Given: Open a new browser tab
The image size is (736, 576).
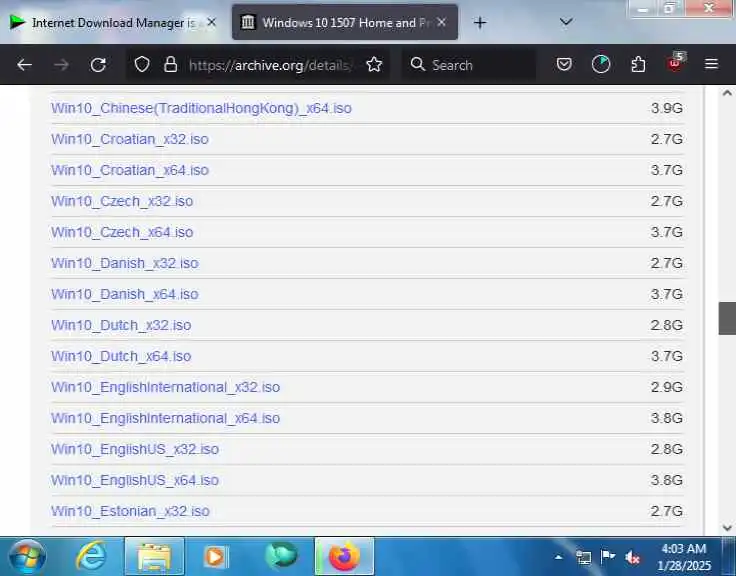Looking at the screenshot, I should point(480,23).
